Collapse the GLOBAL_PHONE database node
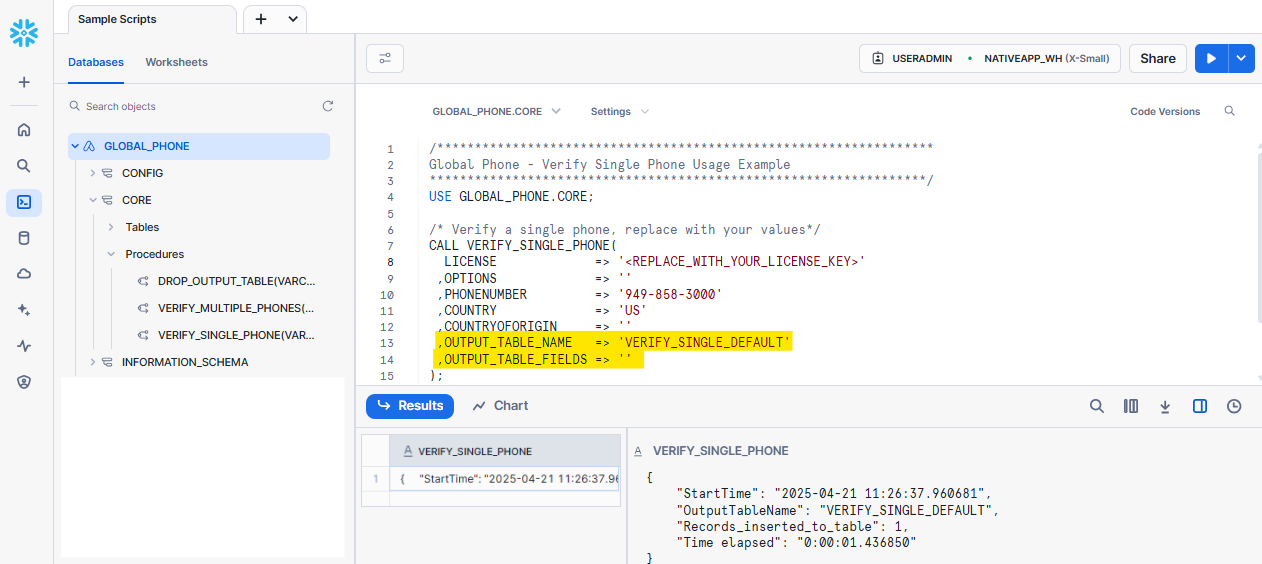The image size is (1262, 564). coord(75,146)
